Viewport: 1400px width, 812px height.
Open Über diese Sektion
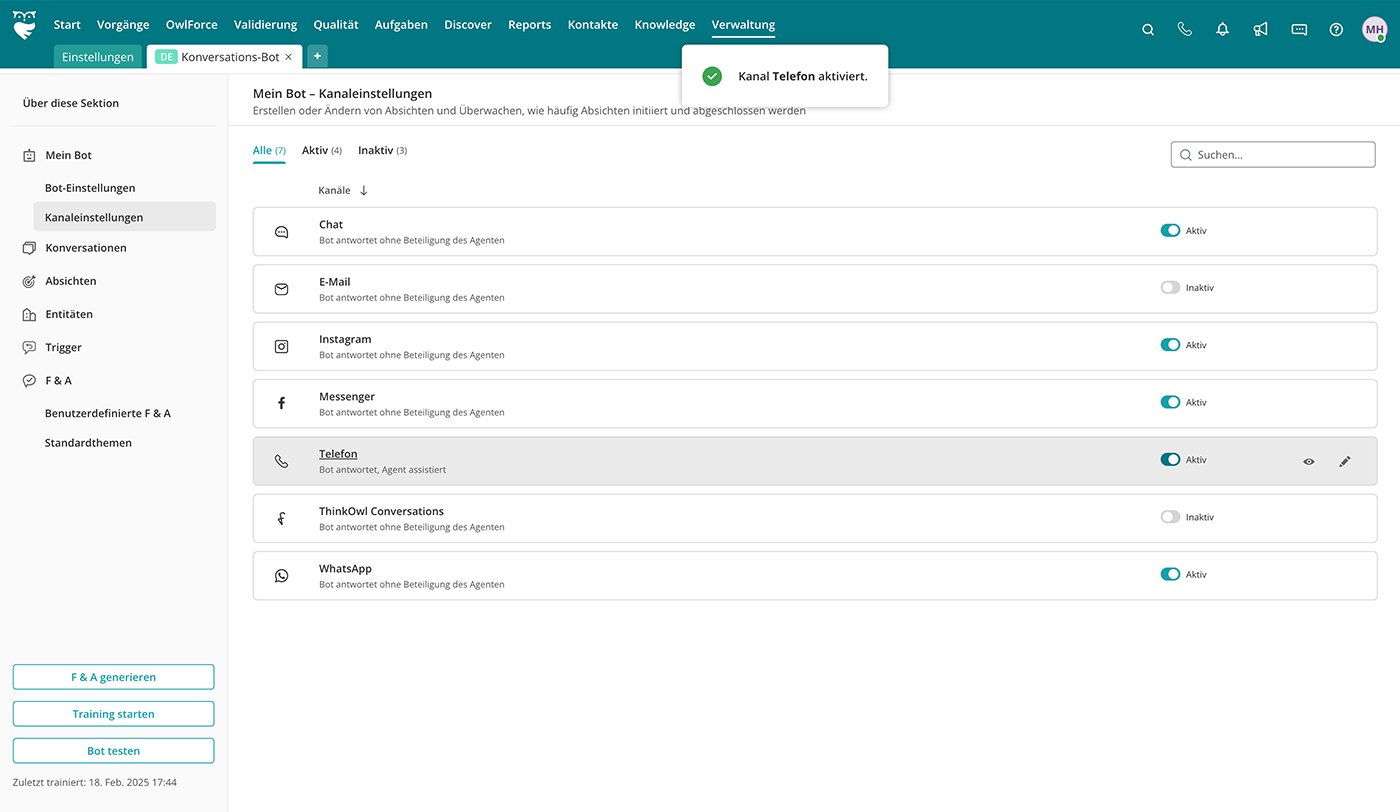71,103
